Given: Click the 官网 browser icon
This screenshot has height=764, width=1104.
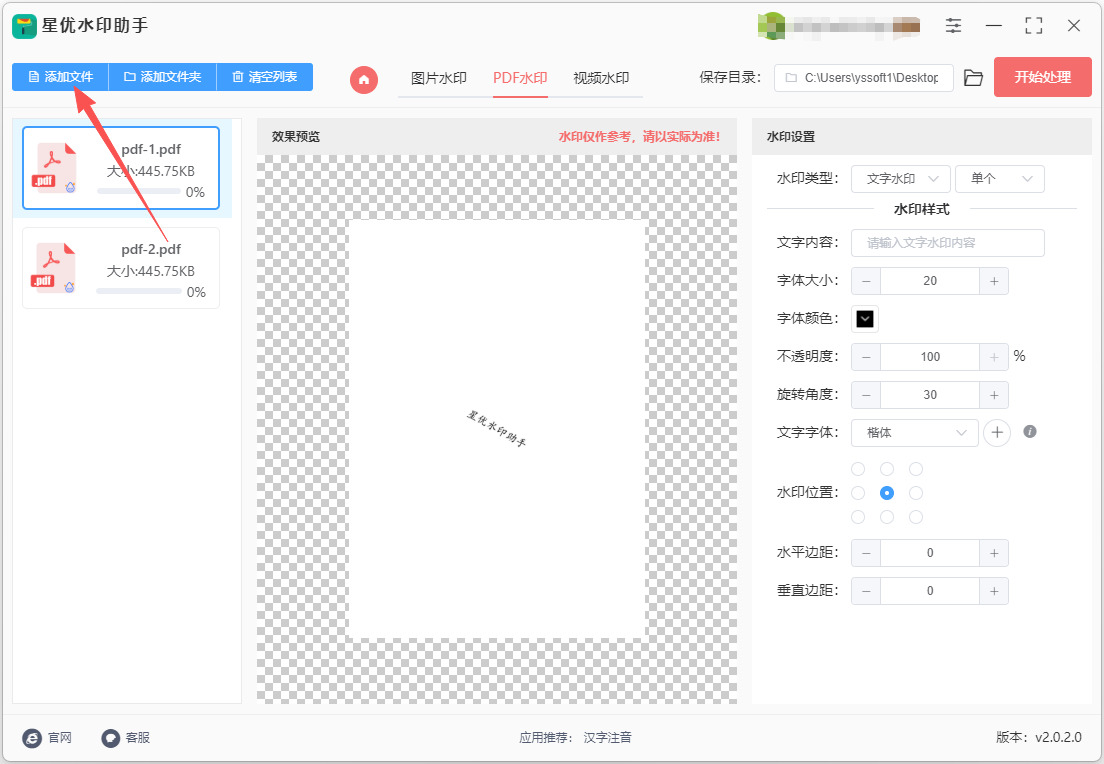Looking at the screenshot, I should [x=32, y=738].
